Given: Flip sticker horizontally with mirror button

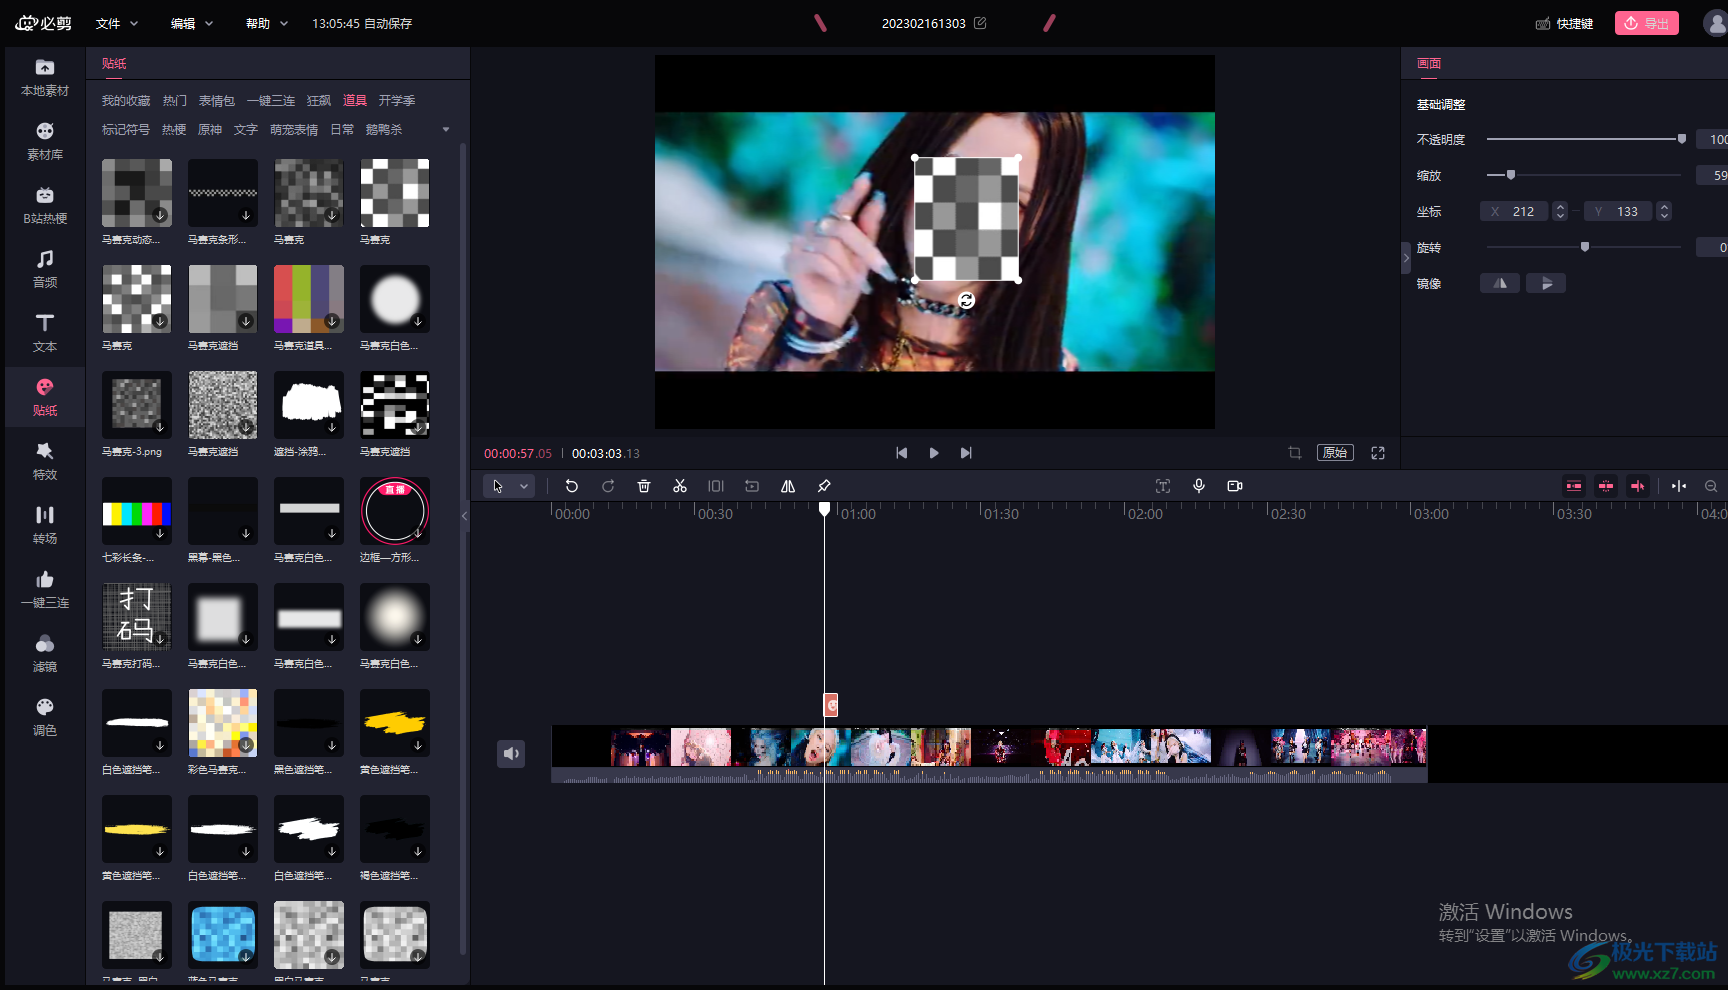Looking at the screenshot, I should (1500, 283).
